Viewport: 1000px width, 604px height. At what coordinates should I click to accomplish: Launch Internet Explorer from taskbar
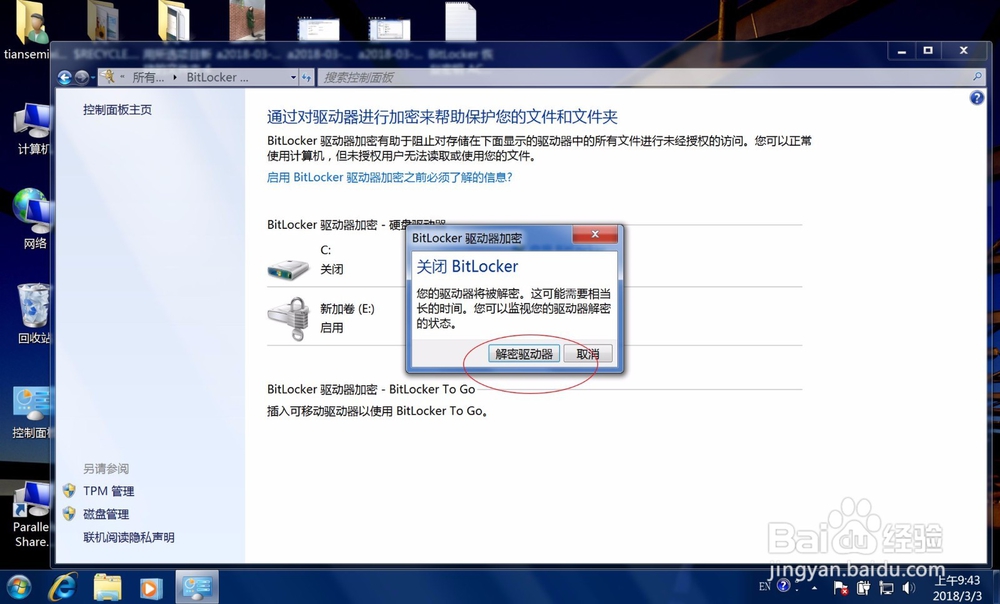[64, 587]
